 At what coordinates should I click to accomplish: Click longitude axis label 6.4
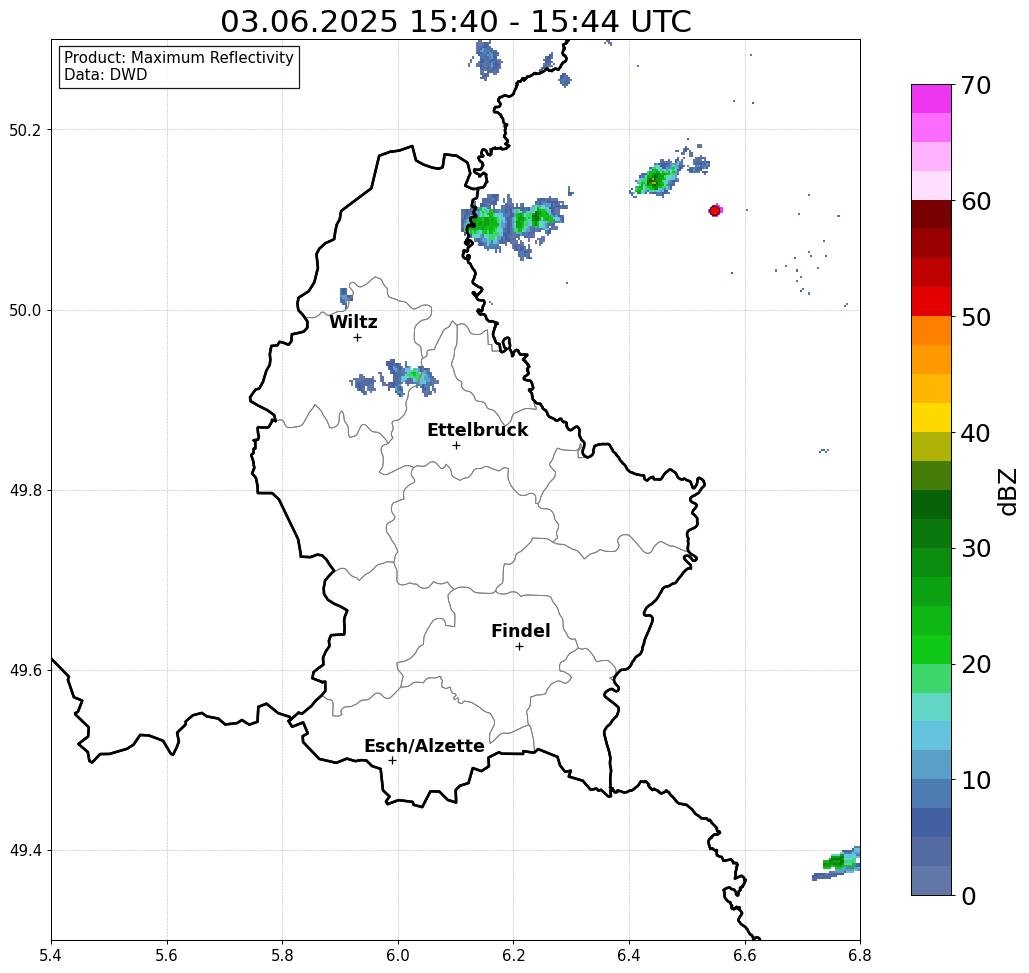pos(629,955)
